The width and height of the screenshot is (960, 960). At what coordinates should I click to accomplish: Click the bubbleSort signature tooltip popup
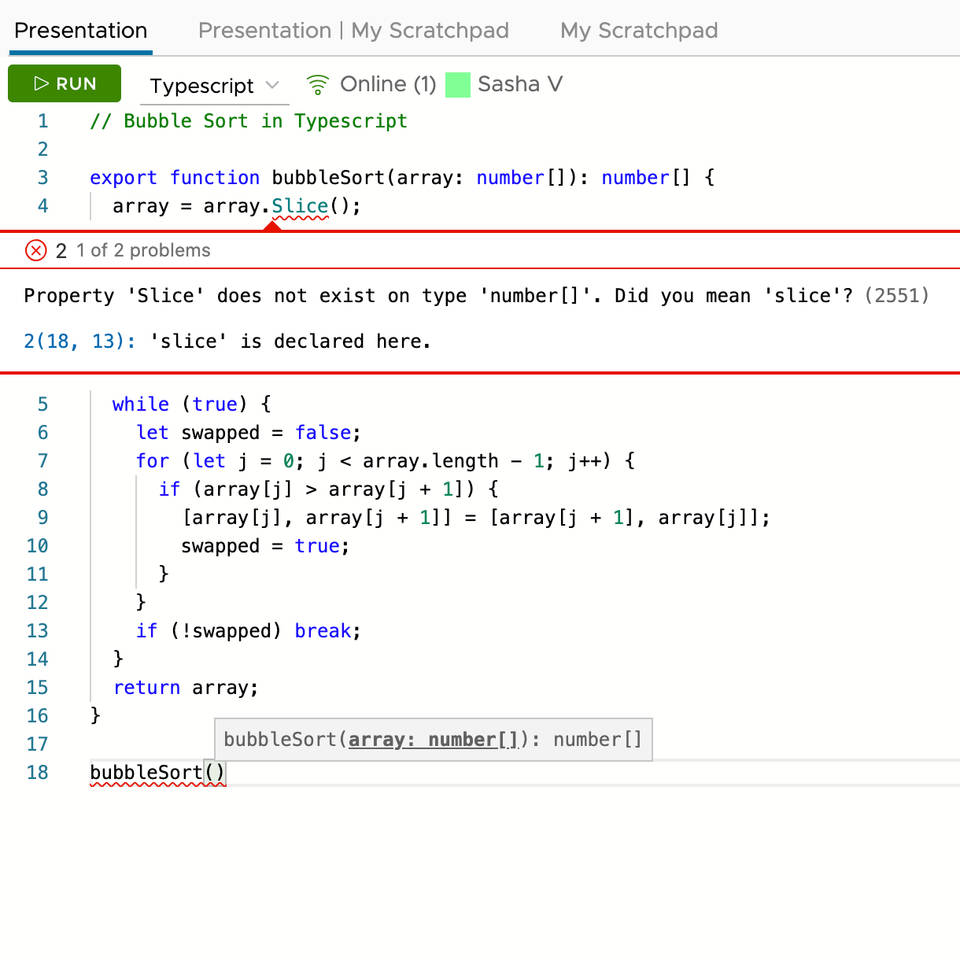click(433, 739)
